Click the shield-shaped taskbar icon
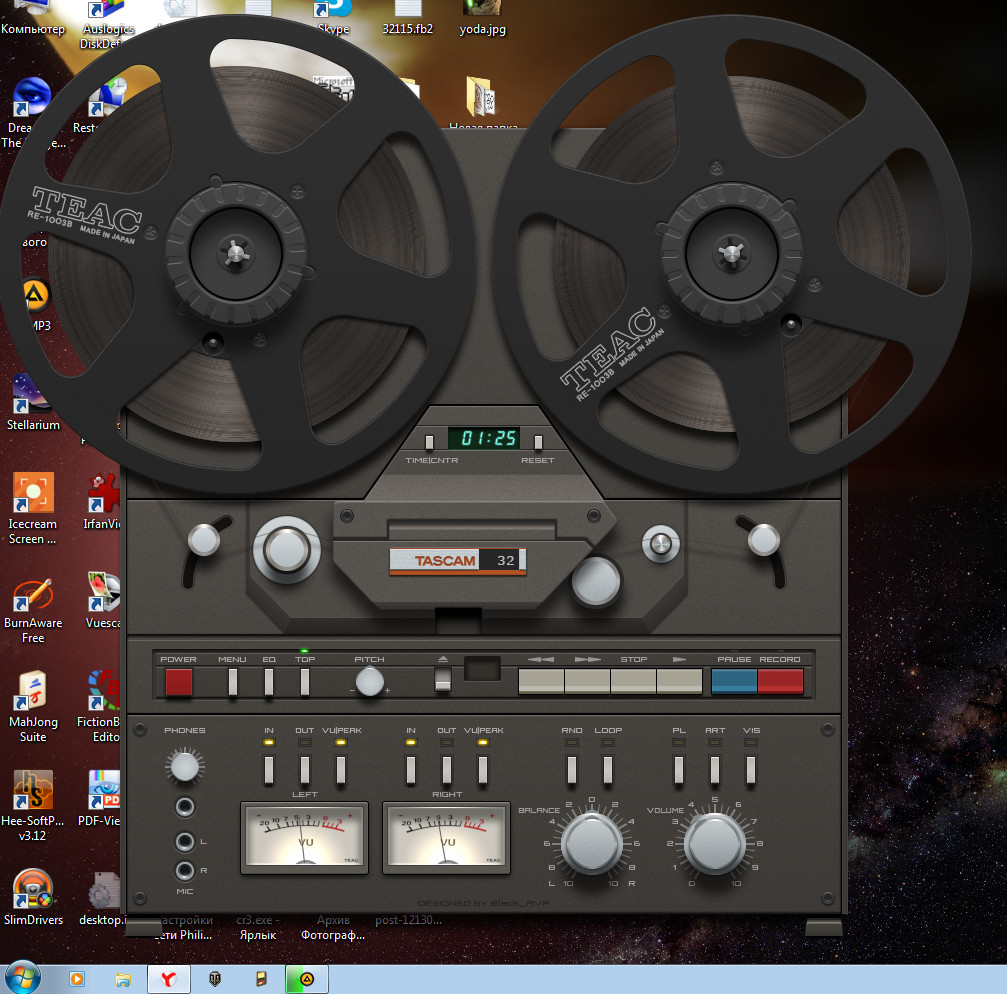This screenshot has width=1007, height=994. (x=215, y=979)
